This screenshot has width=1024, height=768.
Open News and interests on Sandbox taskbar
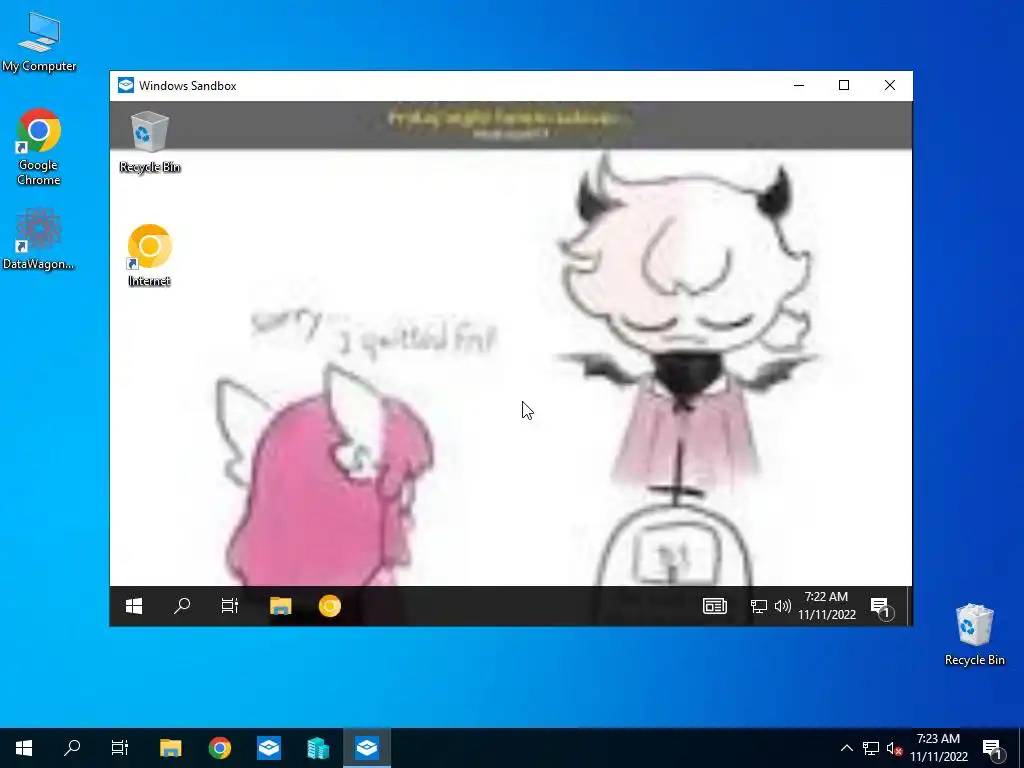[714, 606]
